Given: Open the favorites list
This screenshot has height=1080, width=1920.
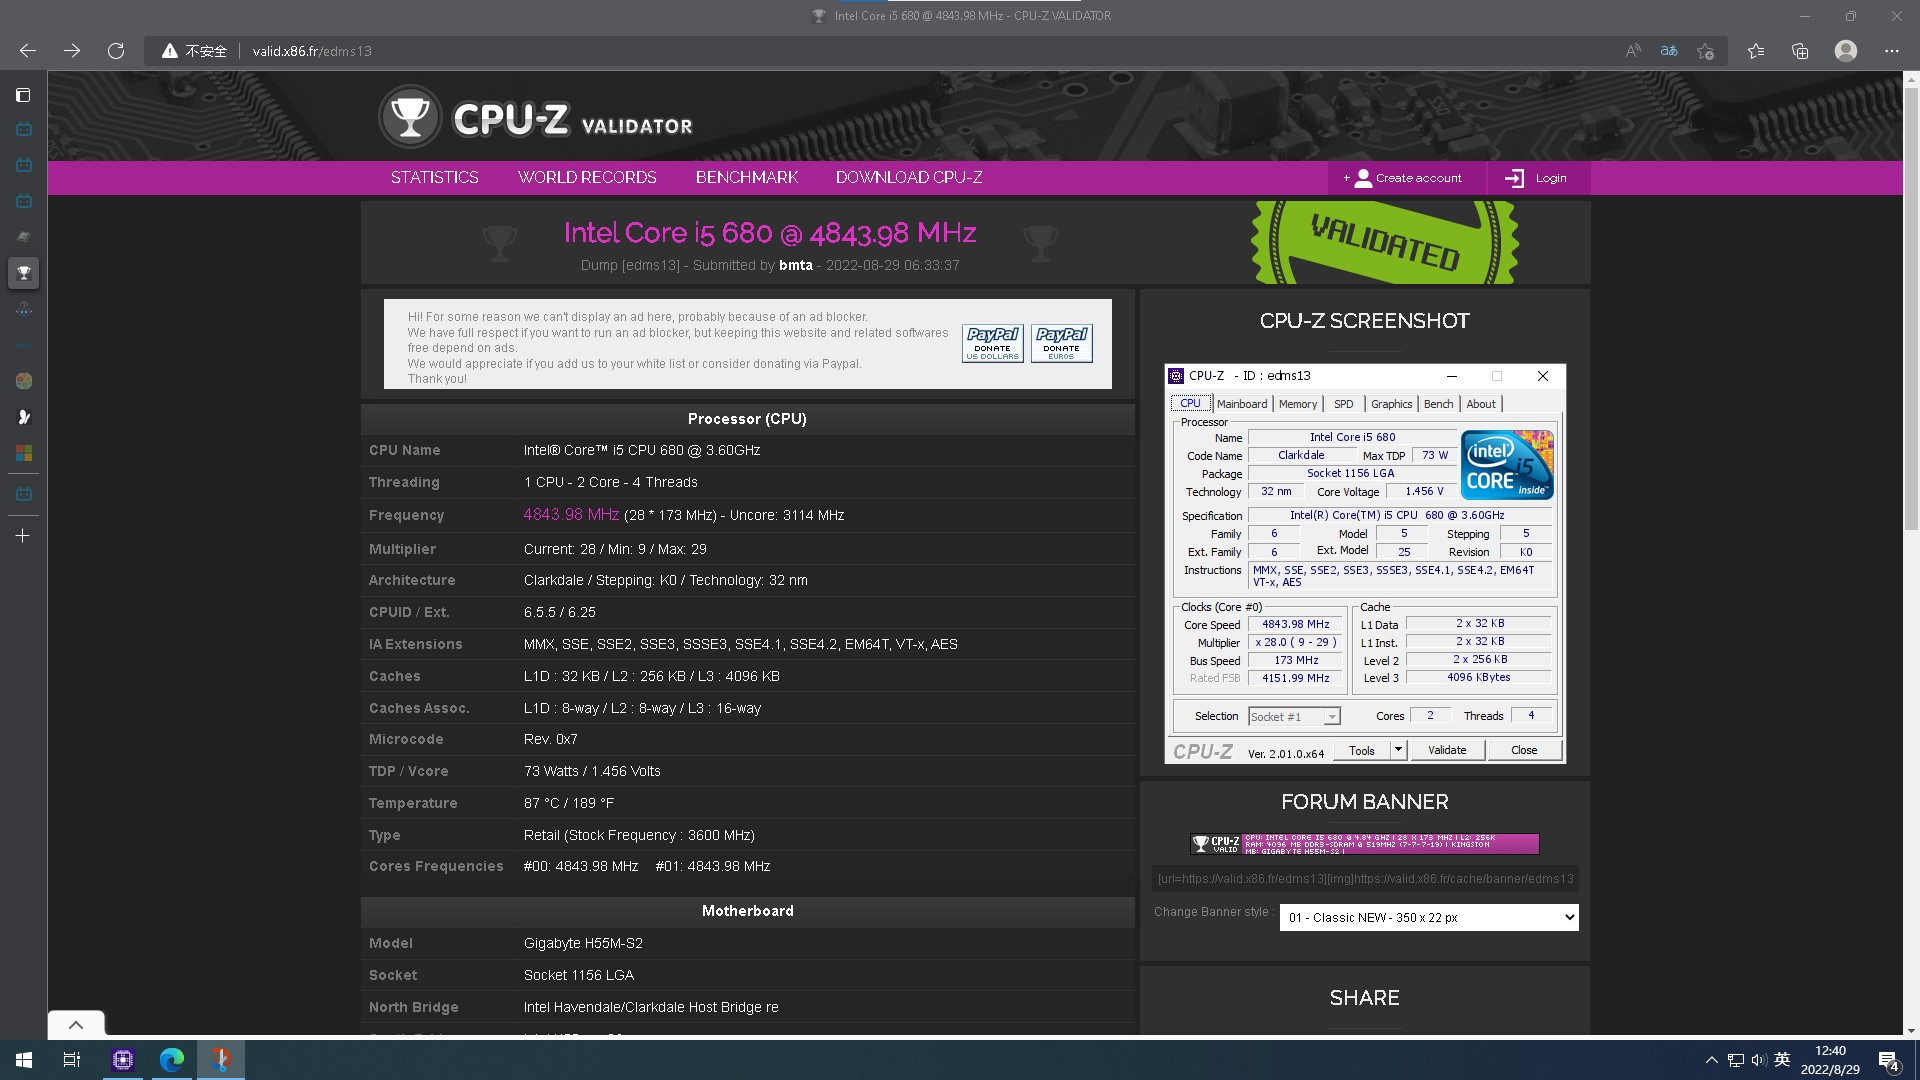Looking at the screenshot, I should 1756,51.
